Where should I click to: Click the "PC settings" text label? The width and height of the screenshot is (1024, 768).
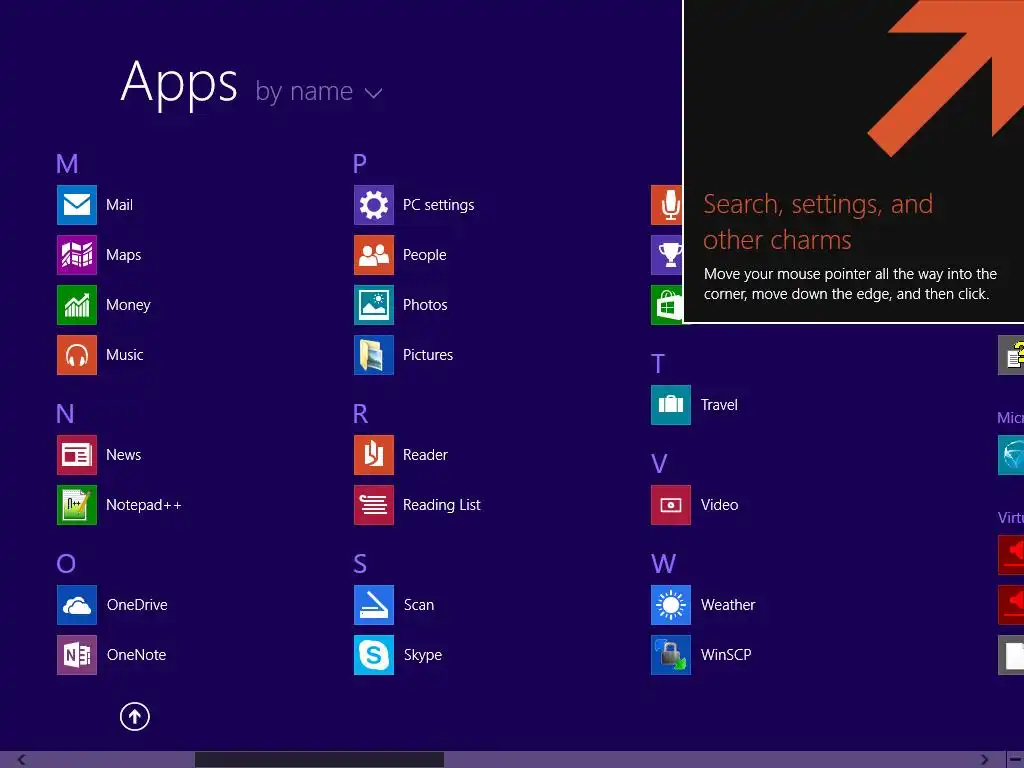click(x=439, y=205)
